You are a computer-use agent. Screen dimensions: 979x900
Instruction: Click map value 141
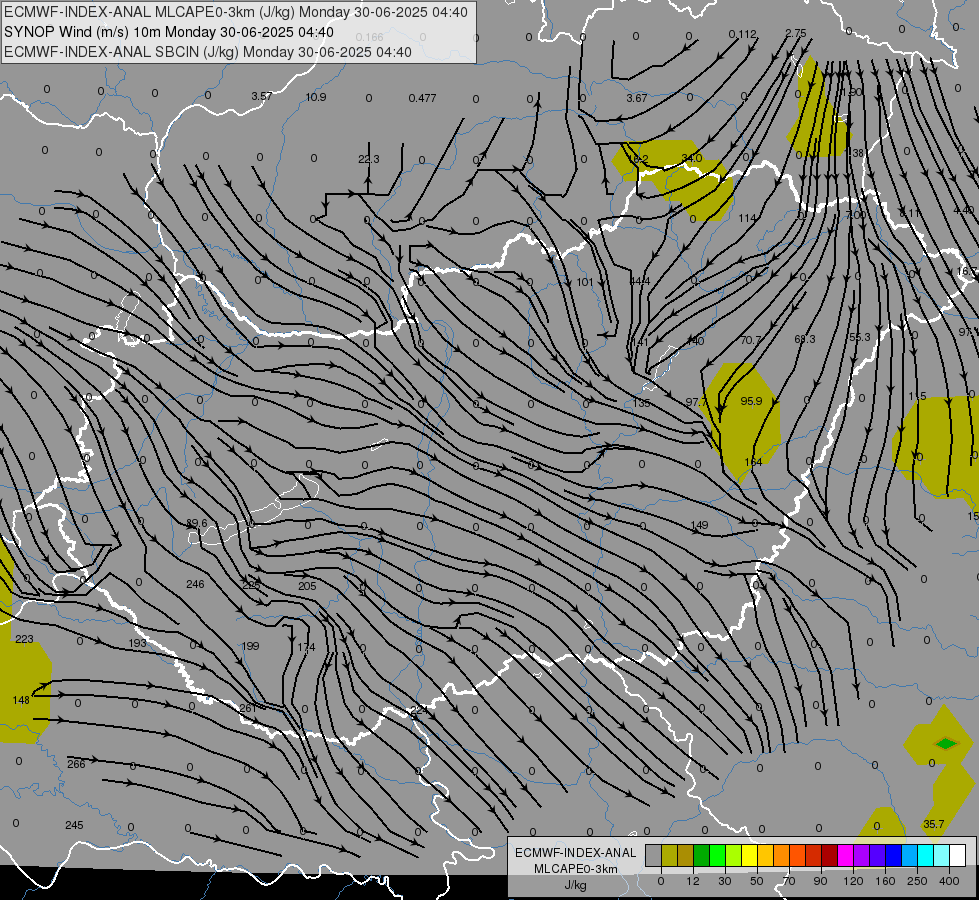point(640,342)
